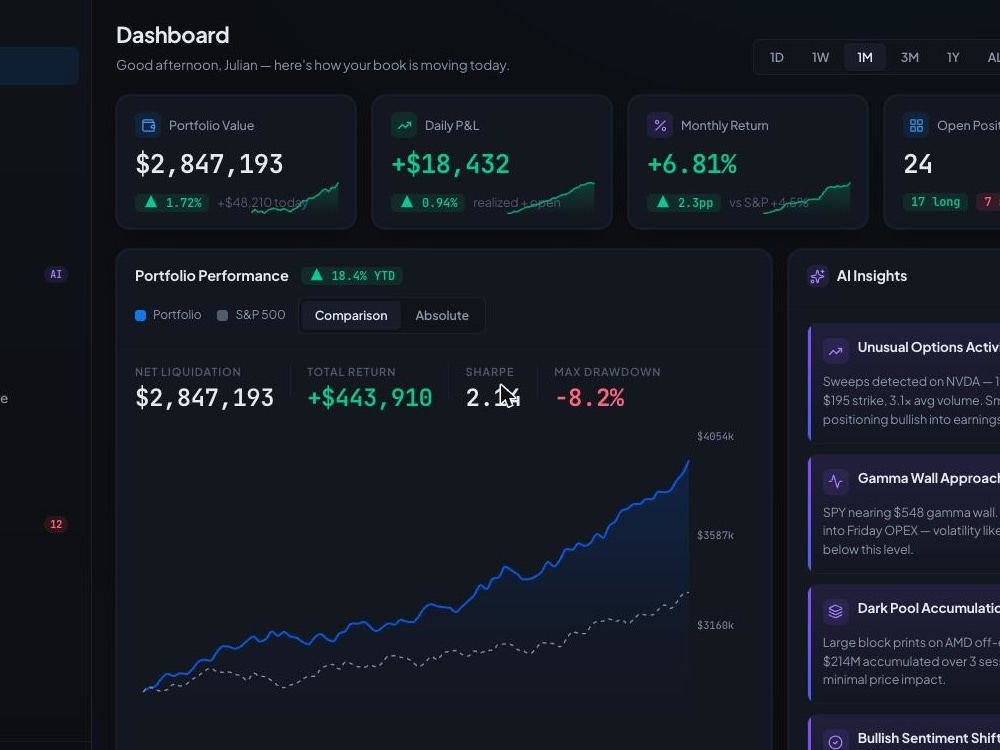This screenshot has height=750, width=1000.
Task: Open the Bullish Sentiment Shift insight
Action: coord(904,733)
